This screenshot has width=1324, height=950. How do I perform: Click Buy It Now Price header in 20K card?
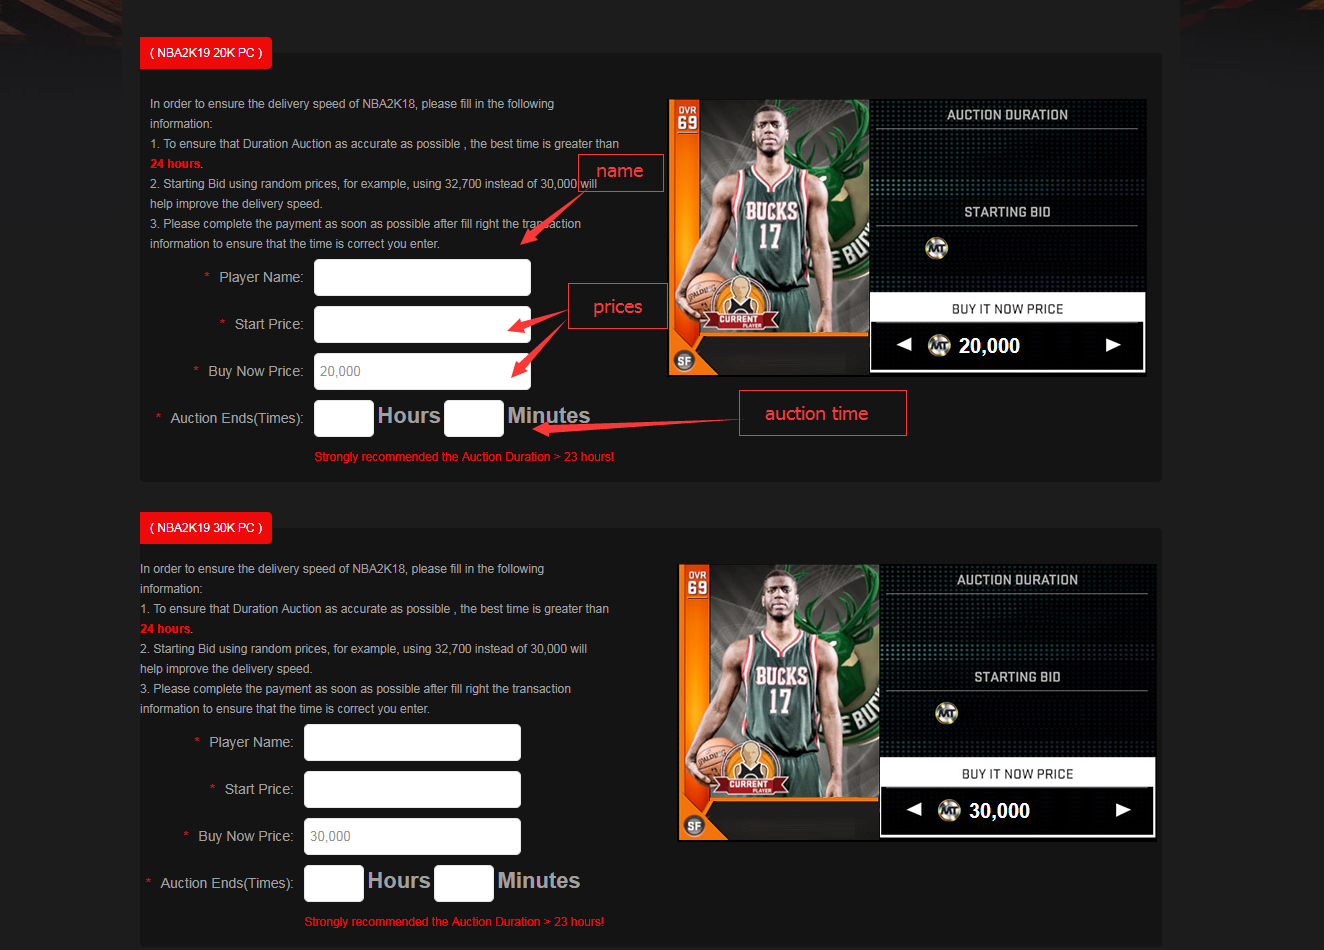point(1007,309)
